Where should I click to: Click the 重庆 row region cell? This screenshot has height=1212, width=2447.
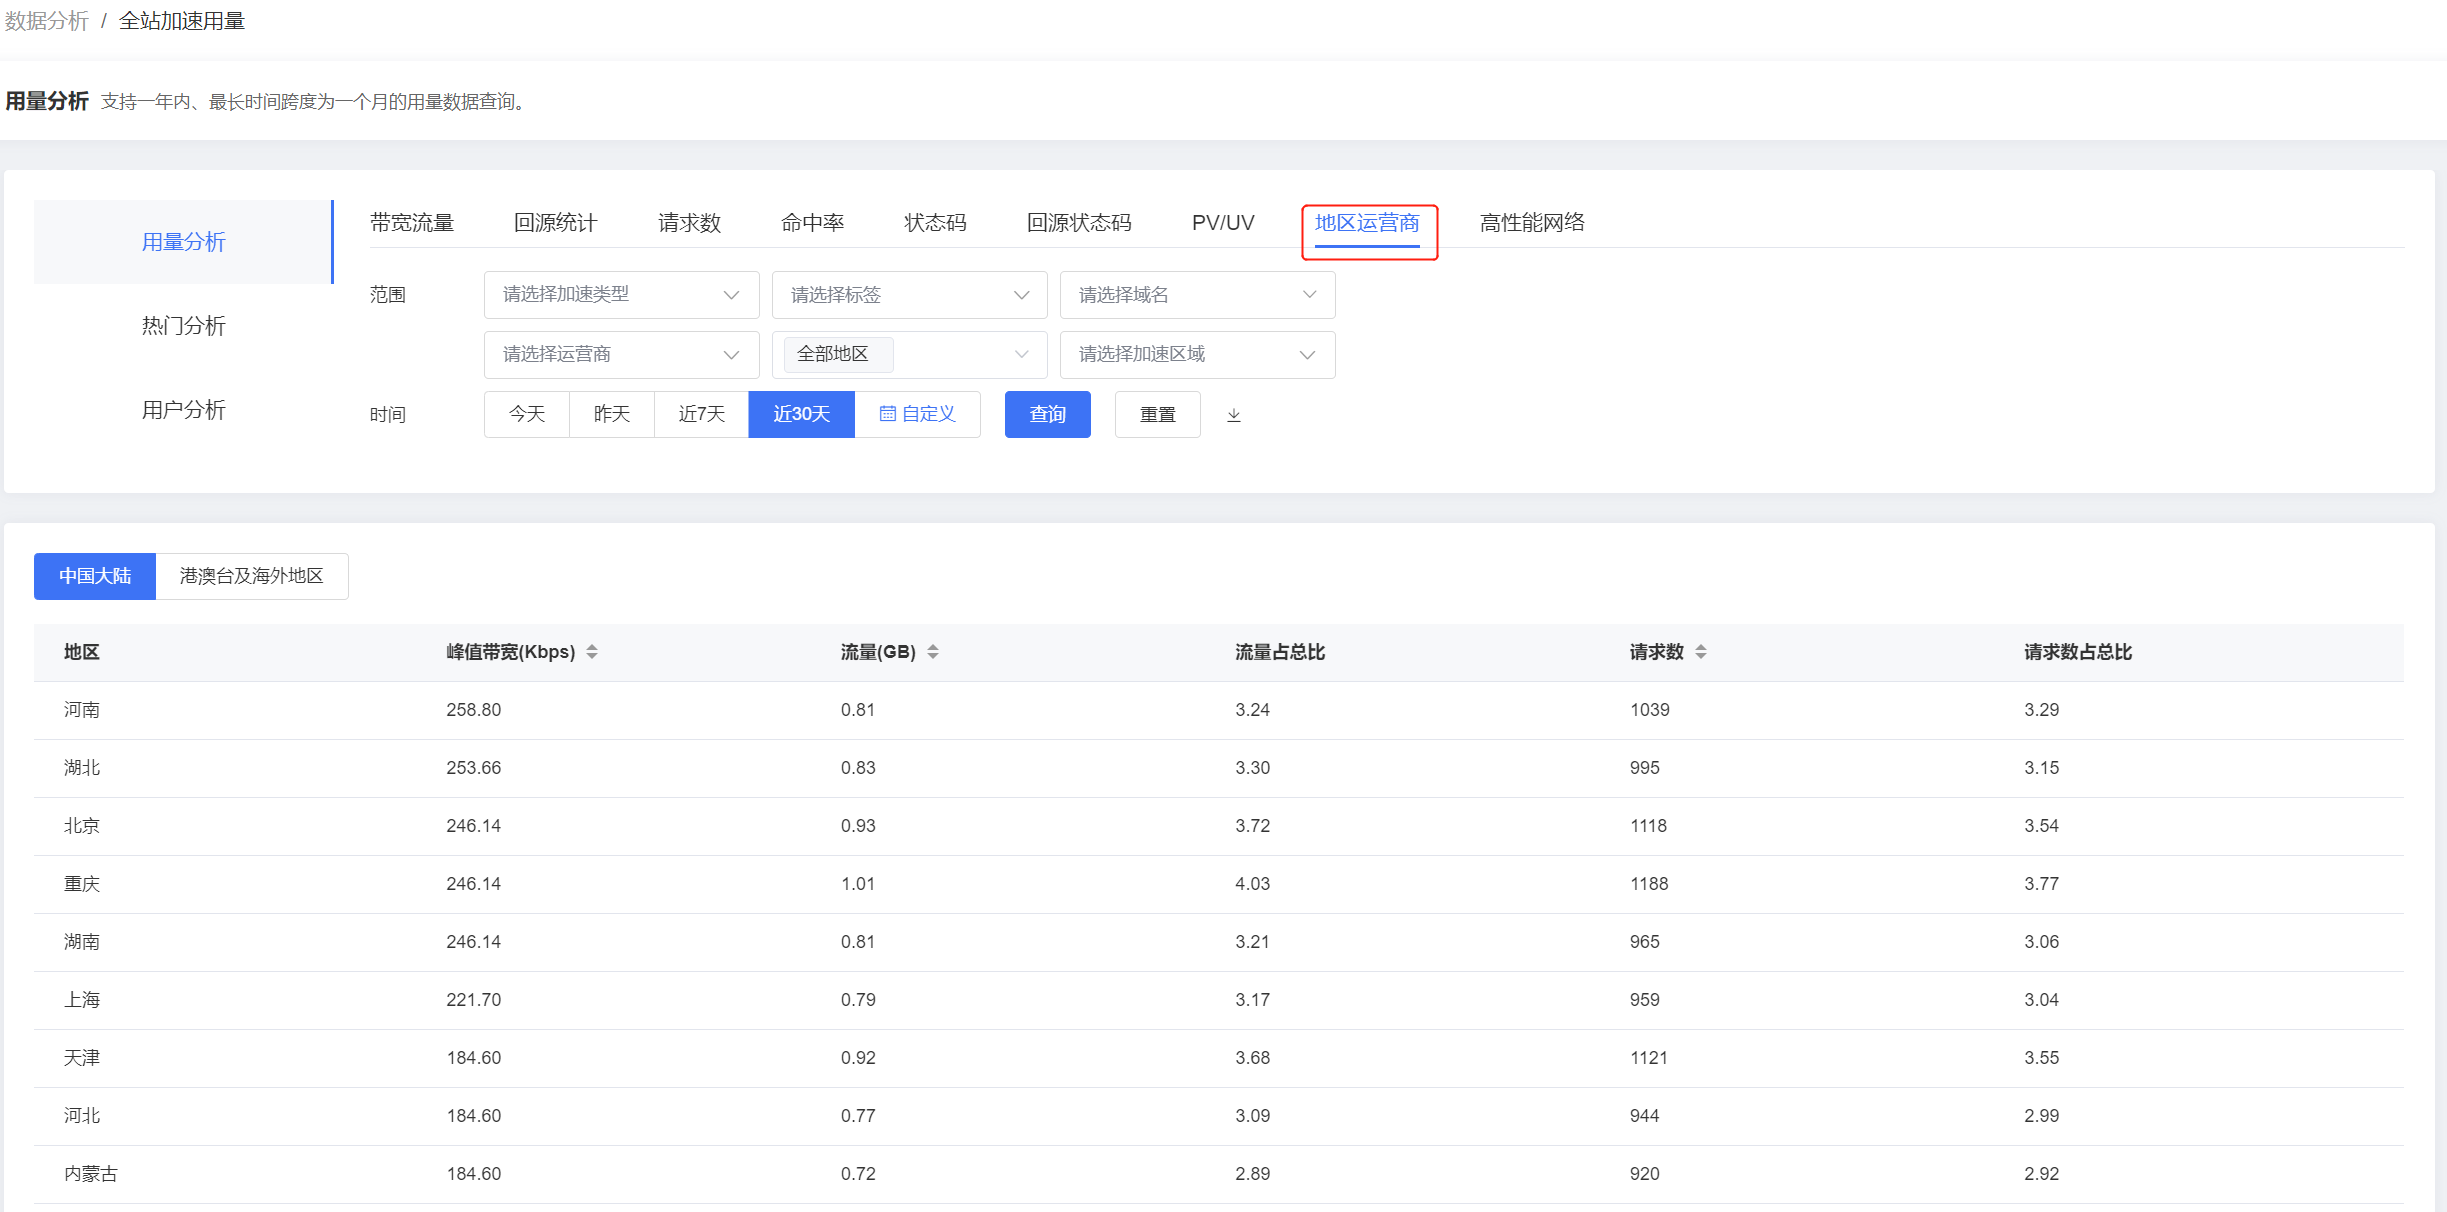(x=82, y=884)
